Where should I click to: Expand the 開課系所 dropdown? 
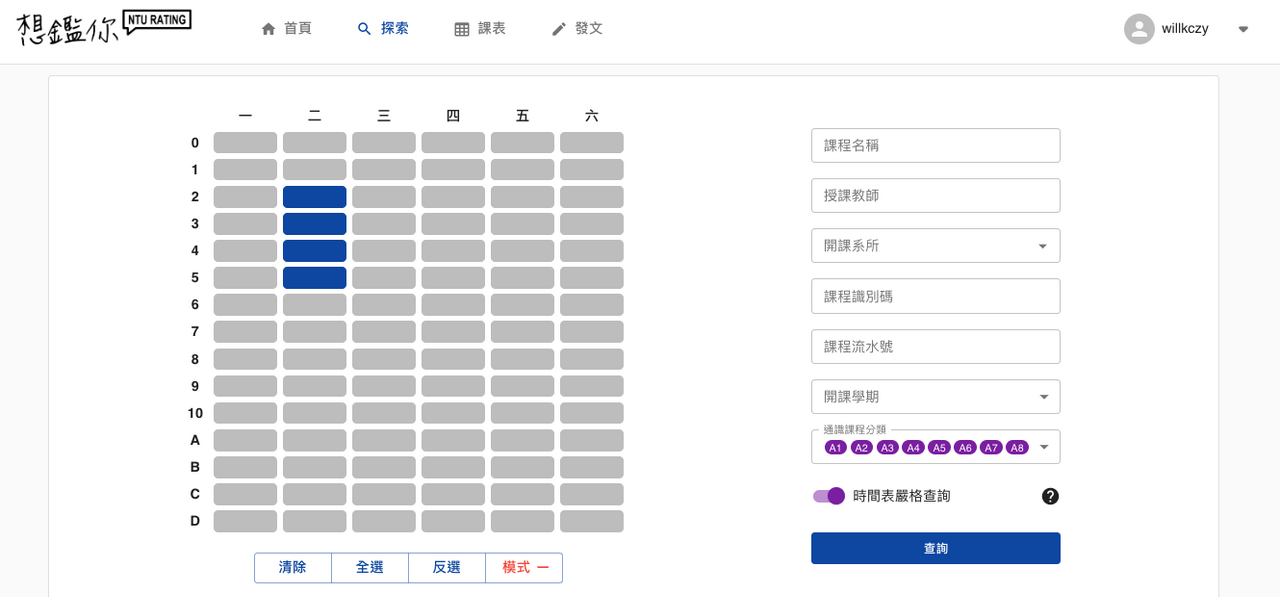tap(1042, 246)
